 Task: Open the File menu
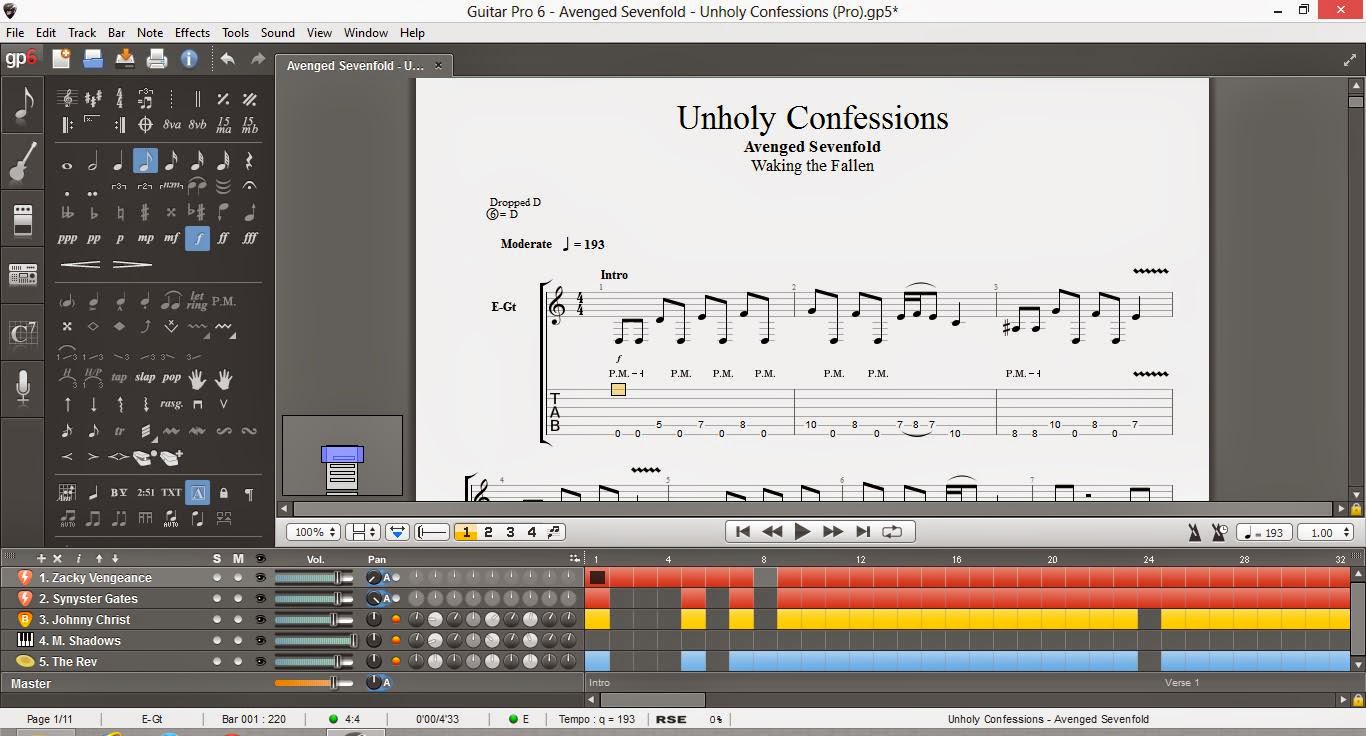[15, 32]
